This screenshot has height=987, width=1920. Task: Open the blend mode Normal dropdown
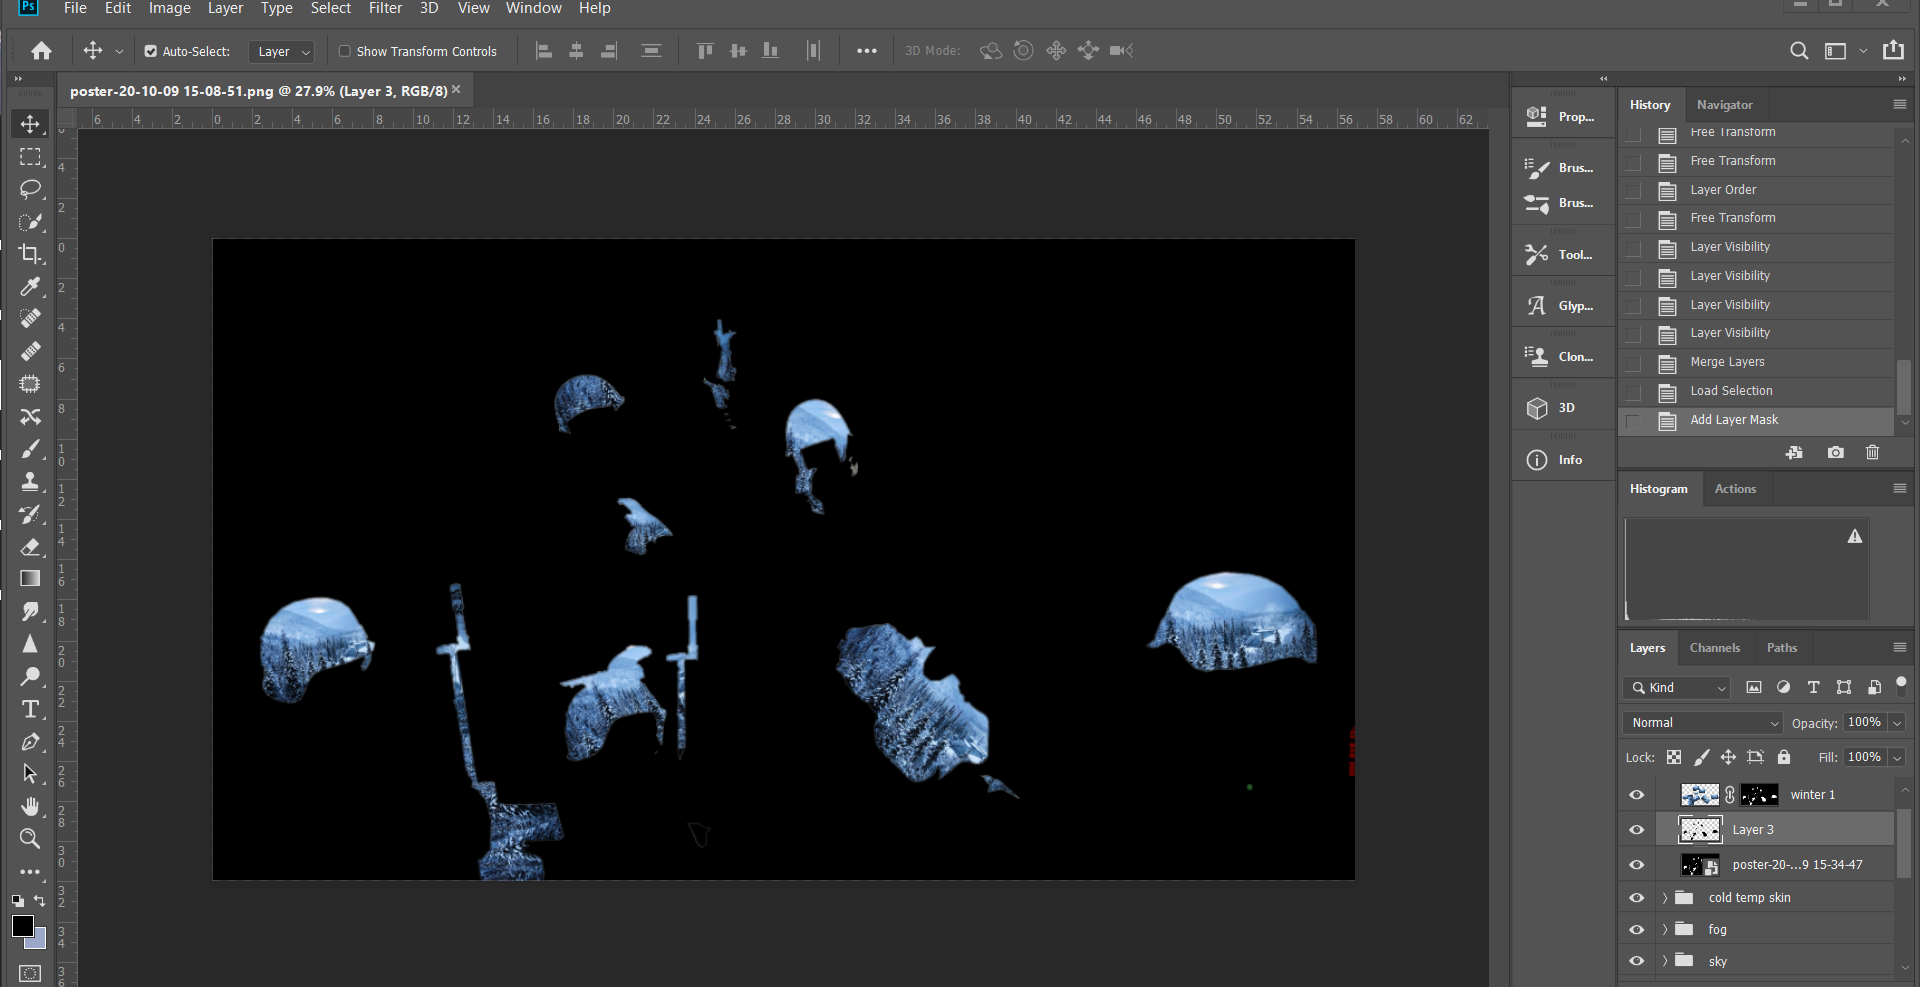point(1703,723)
